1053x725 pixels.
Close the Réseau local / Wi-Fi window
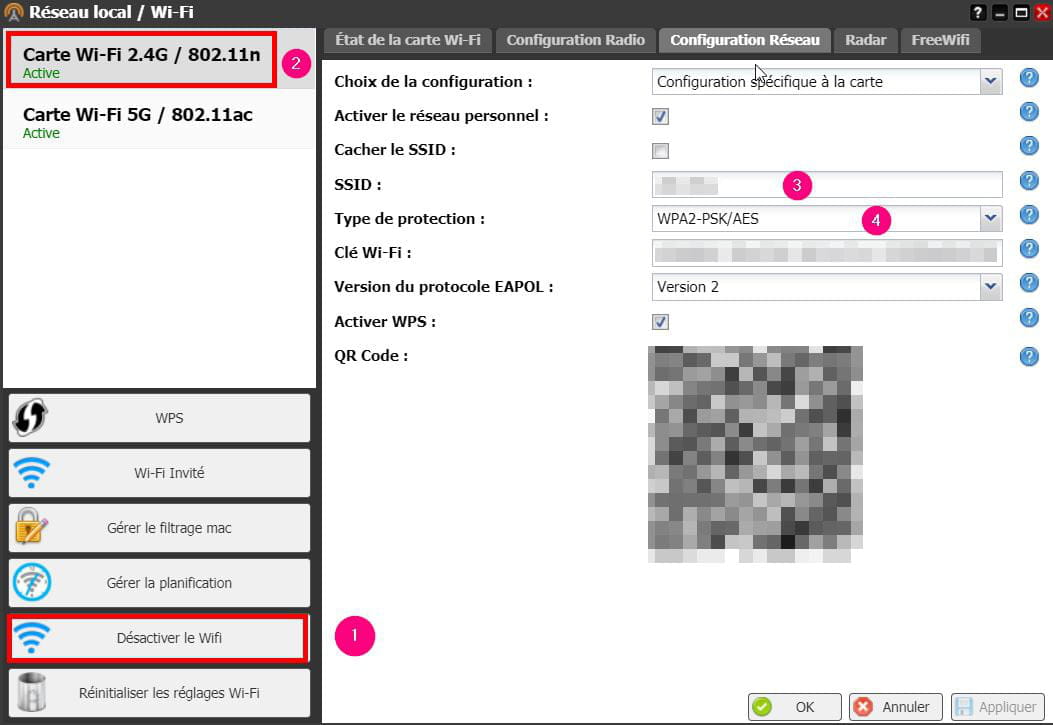pyautogui.click(x=1043, y=12)
